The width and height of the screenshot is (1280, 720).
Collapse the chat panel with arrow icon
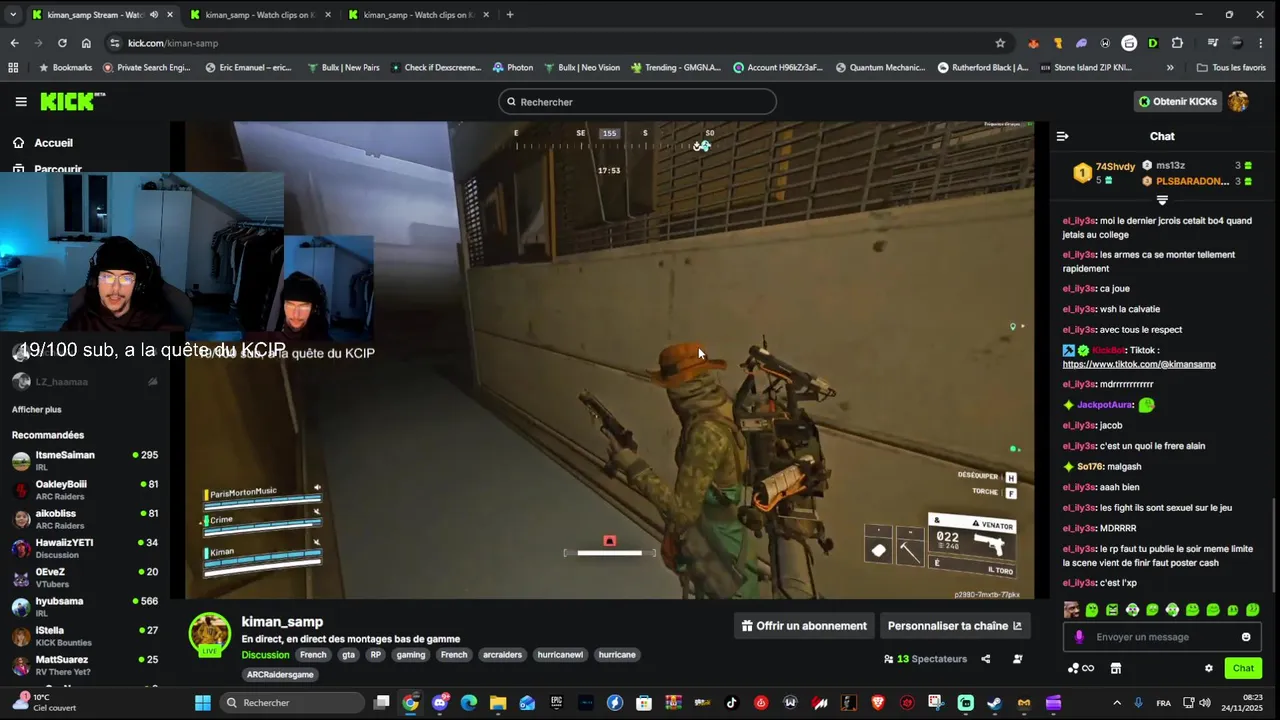click(1062, 136)
